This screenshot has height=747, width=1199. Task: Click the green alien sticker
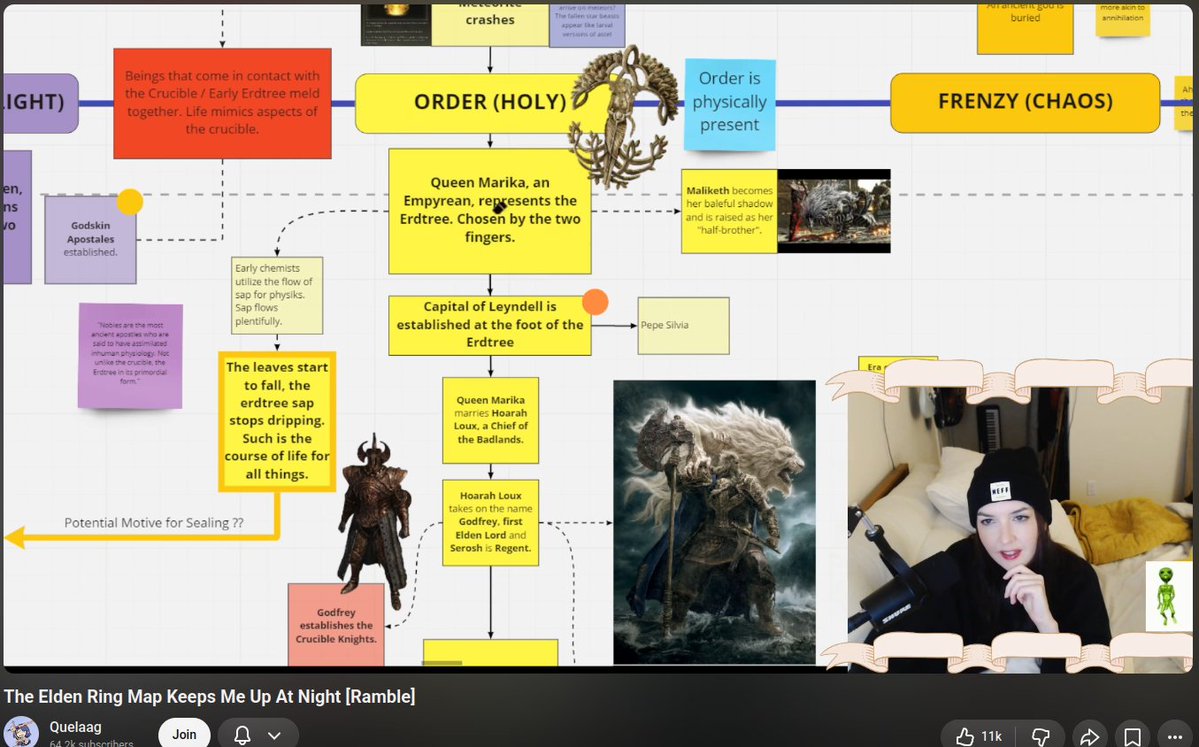(x=1167, y=596)
